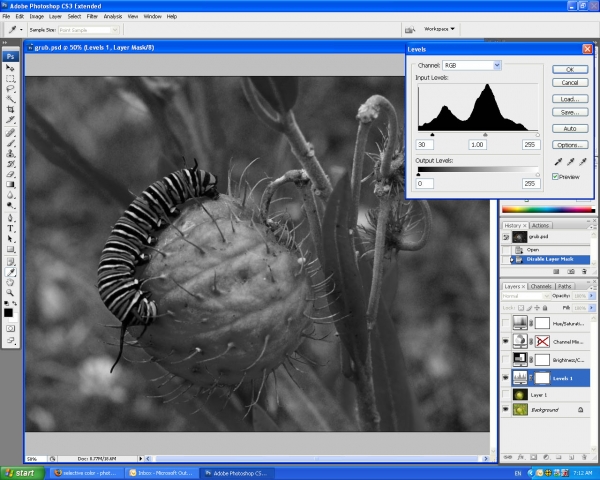
Task: Select the Dodge tool
Action: (x=10, y=205)
